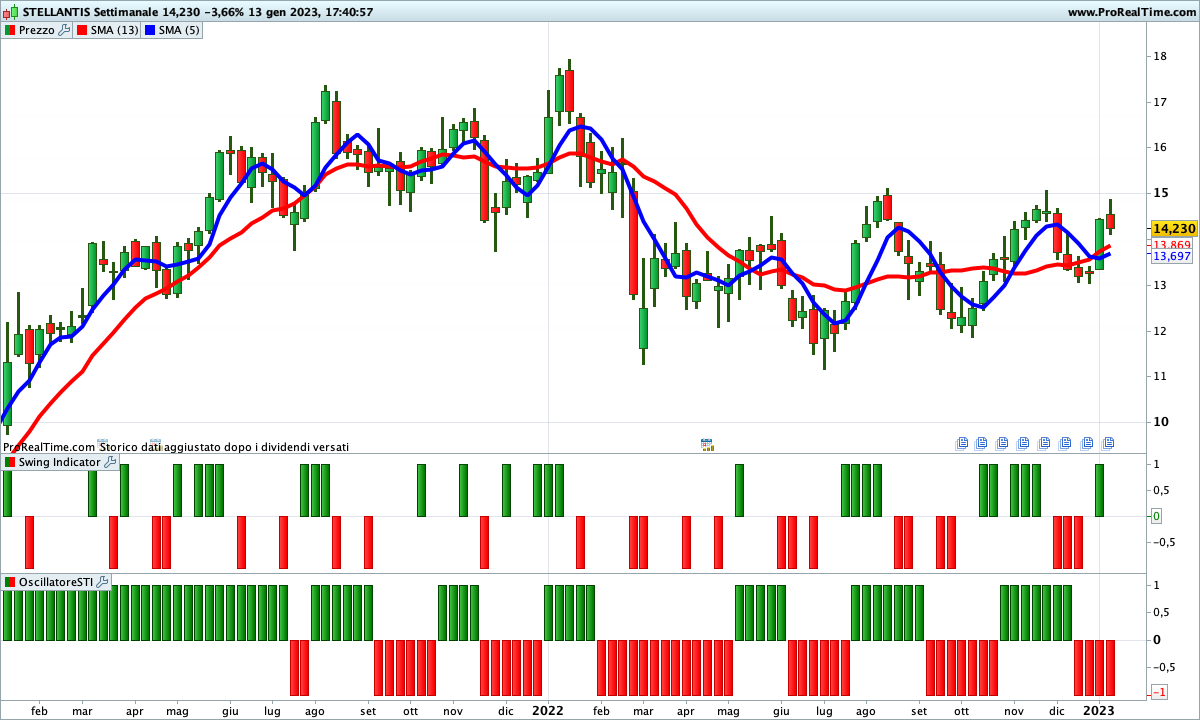
Task: Click the 2023 year label on the time axis
Action: point(1100,710)
